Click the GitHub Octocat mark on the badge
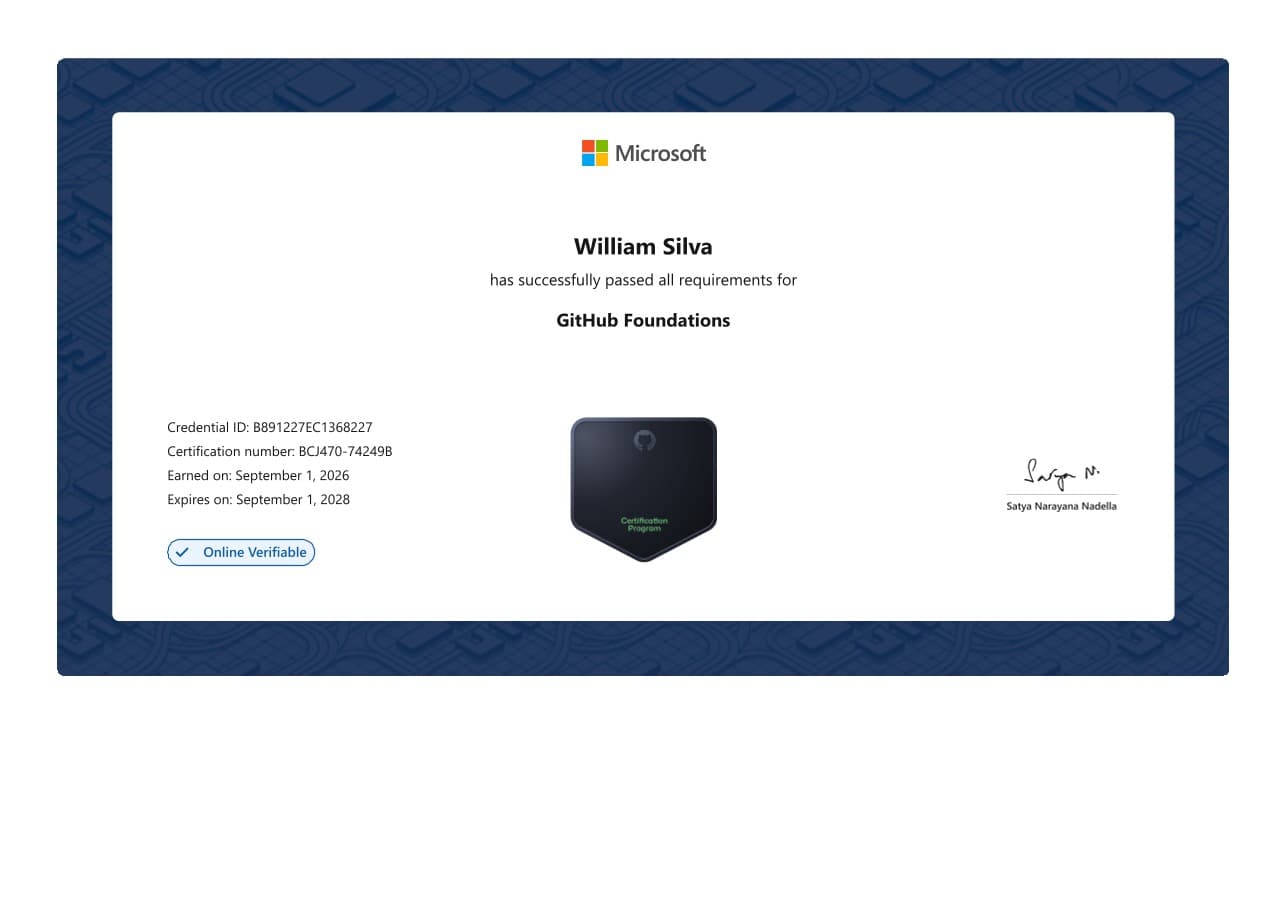The image size is (1286, 908). (644, 440)
